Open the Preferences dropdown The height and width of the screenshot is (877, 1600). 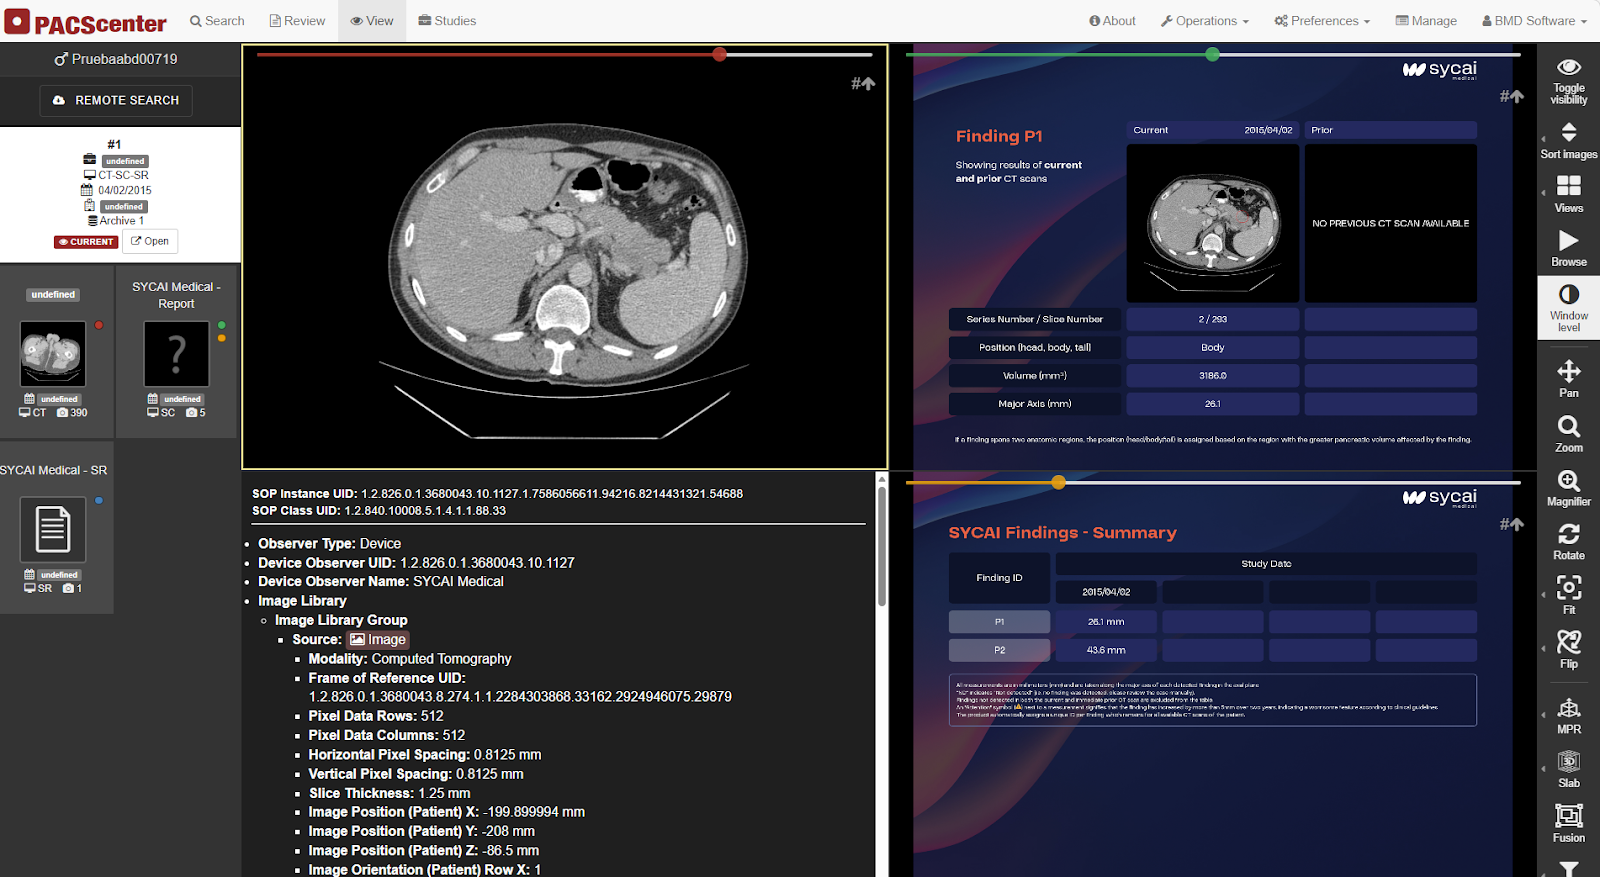coord(1322,21)
